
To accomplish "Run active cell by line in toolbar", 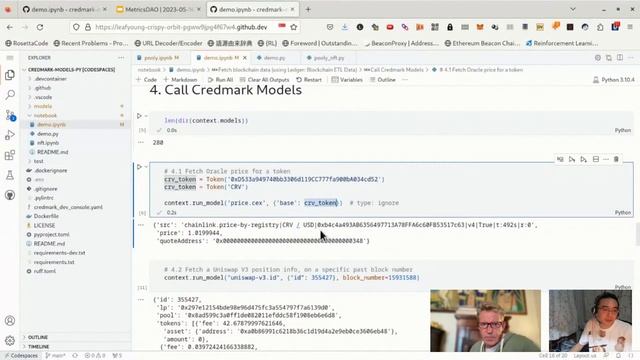I will tap(560, 159).
